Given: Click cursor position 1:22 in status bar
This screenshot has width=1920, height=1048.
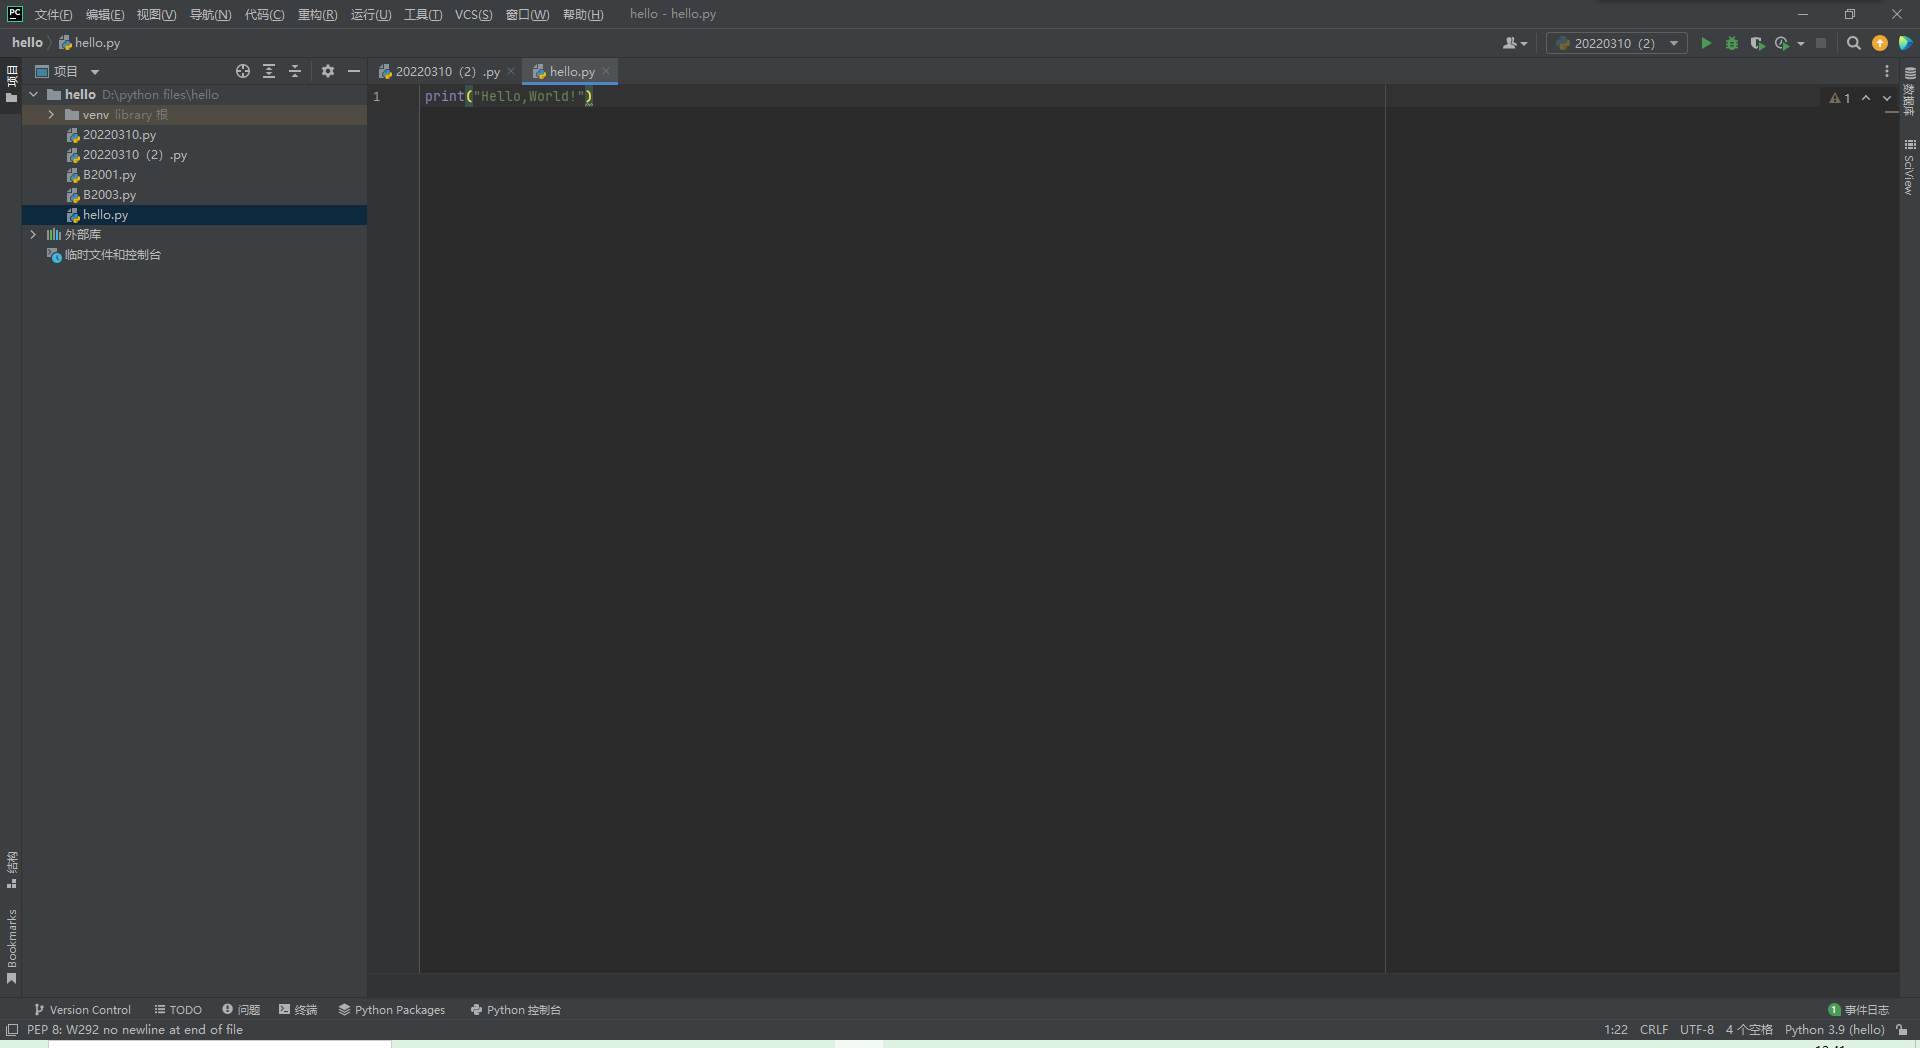Looking at the screenshot, I should coord(1616,1030).
